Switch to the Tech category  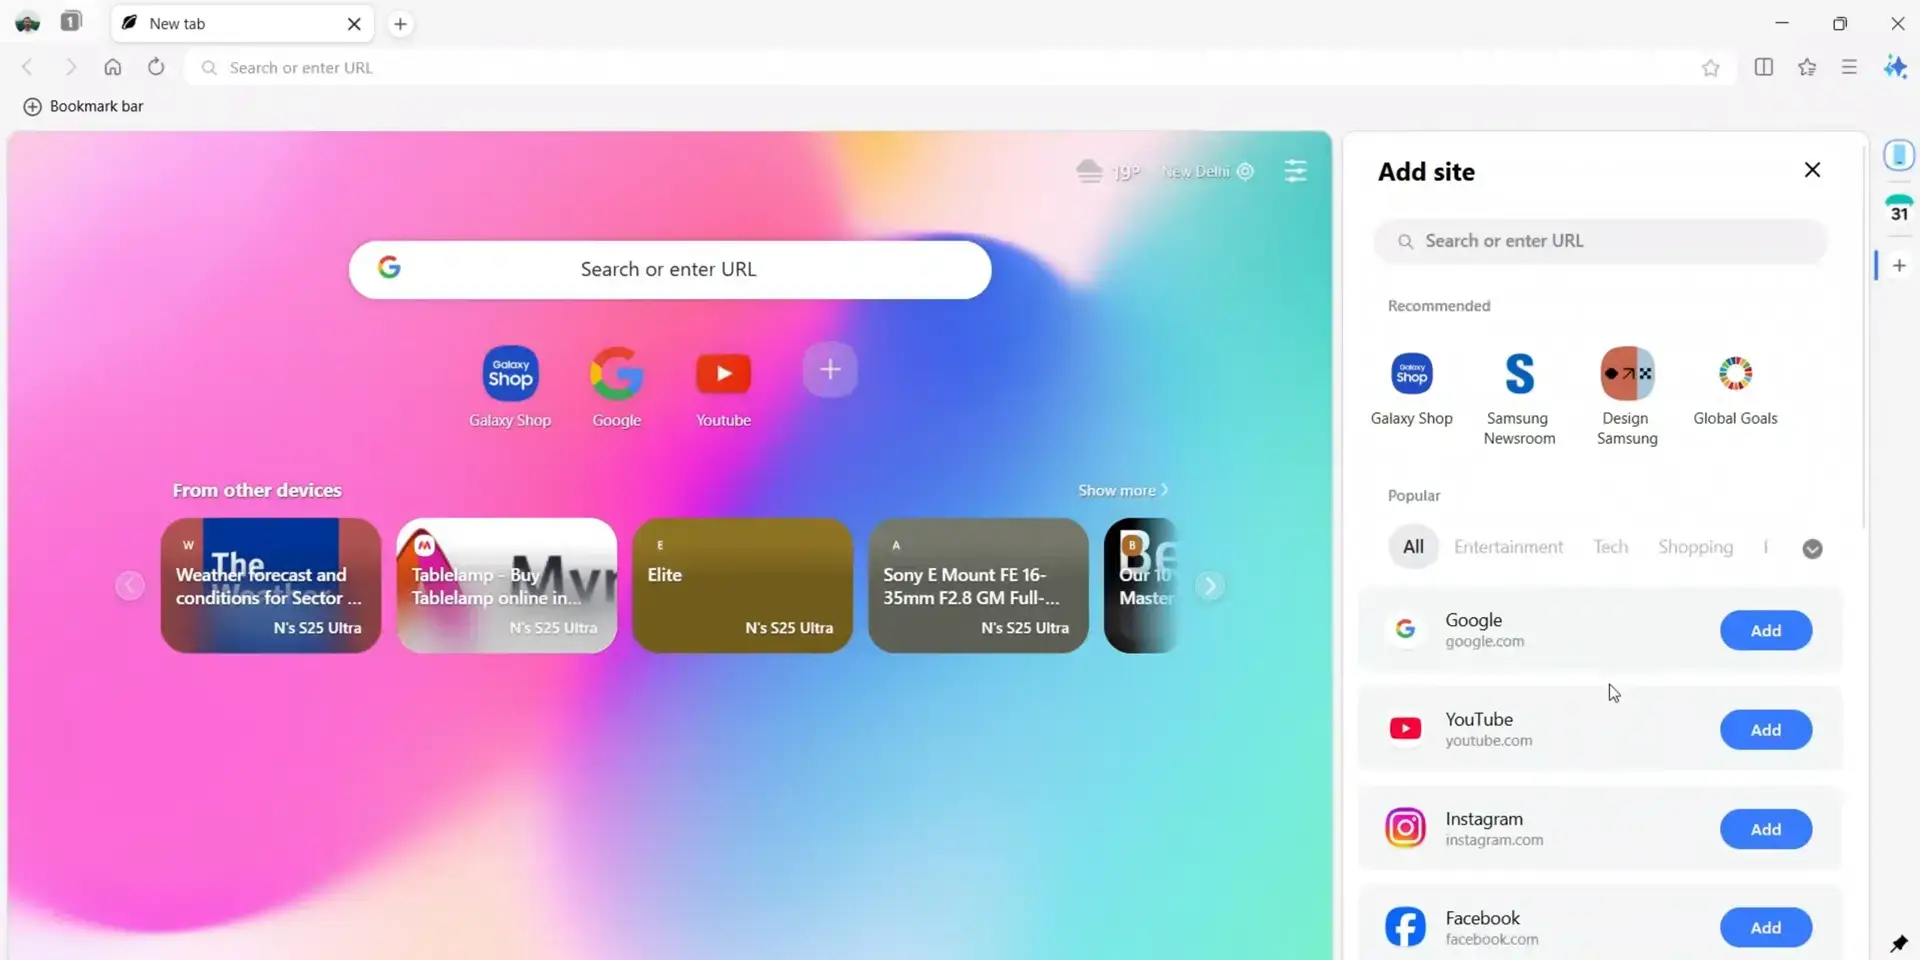[x=1610, y=547]
